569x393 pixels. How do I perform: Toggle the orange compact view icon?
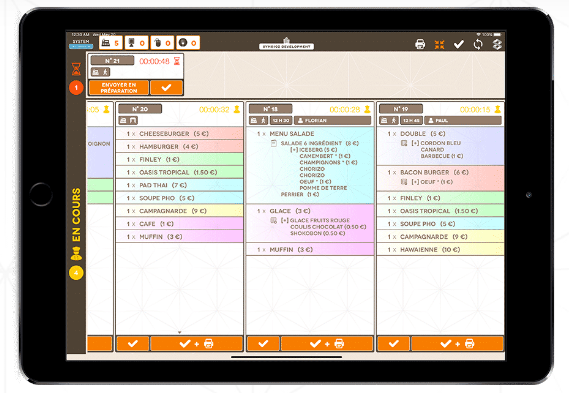[x=439, y=45]
